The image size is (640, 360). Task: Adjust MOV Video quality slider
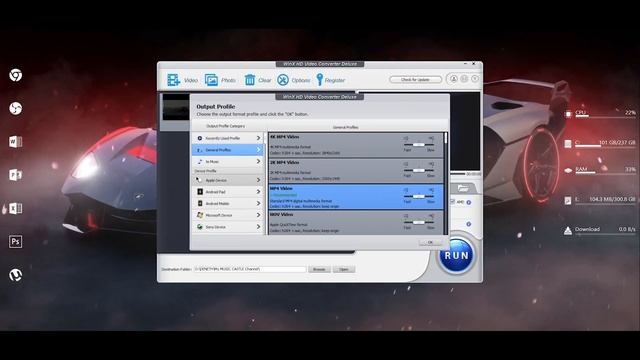point(418,222)
